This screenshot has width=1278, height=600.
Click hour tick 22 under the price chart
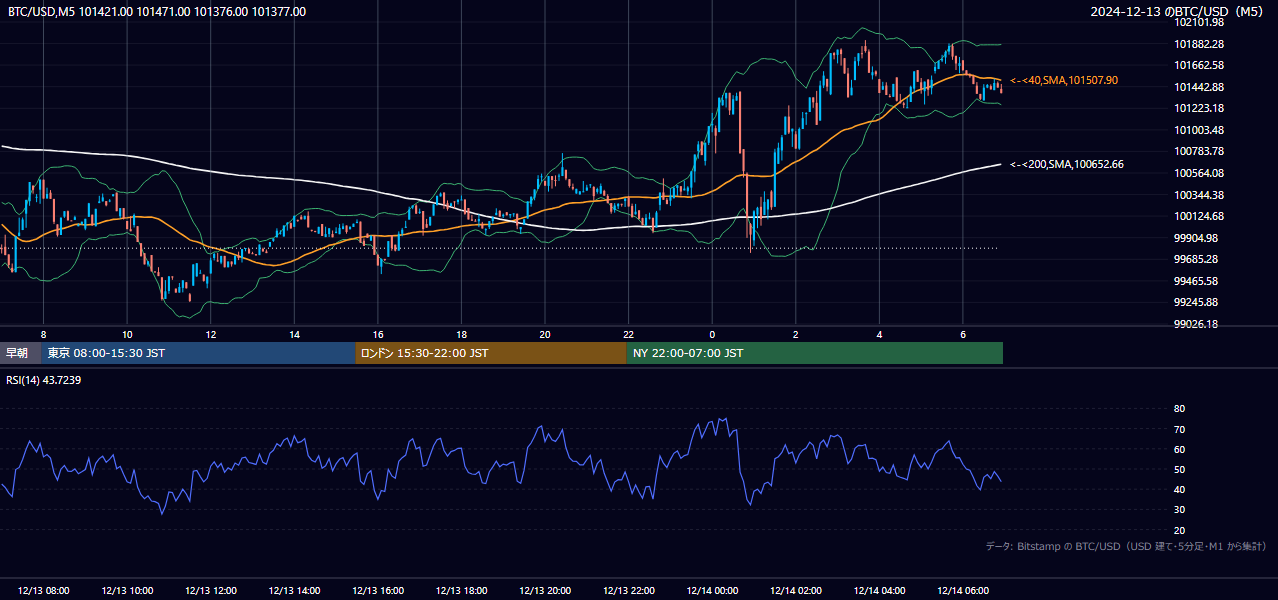(x=629, y=334)
